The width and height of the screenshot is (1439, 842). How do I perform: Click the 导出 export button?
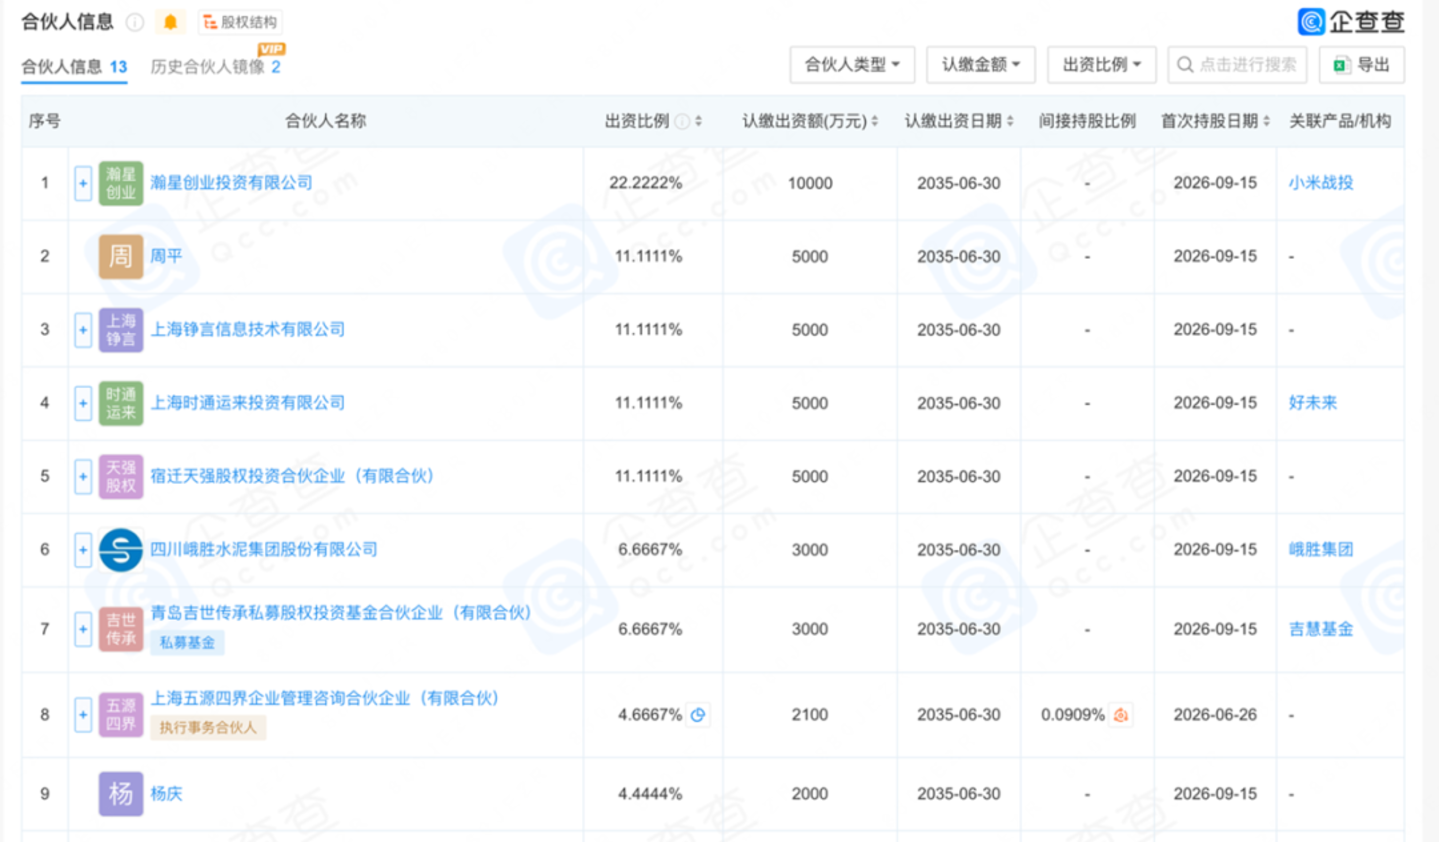pyautogui.click(x=1361, y=65)
